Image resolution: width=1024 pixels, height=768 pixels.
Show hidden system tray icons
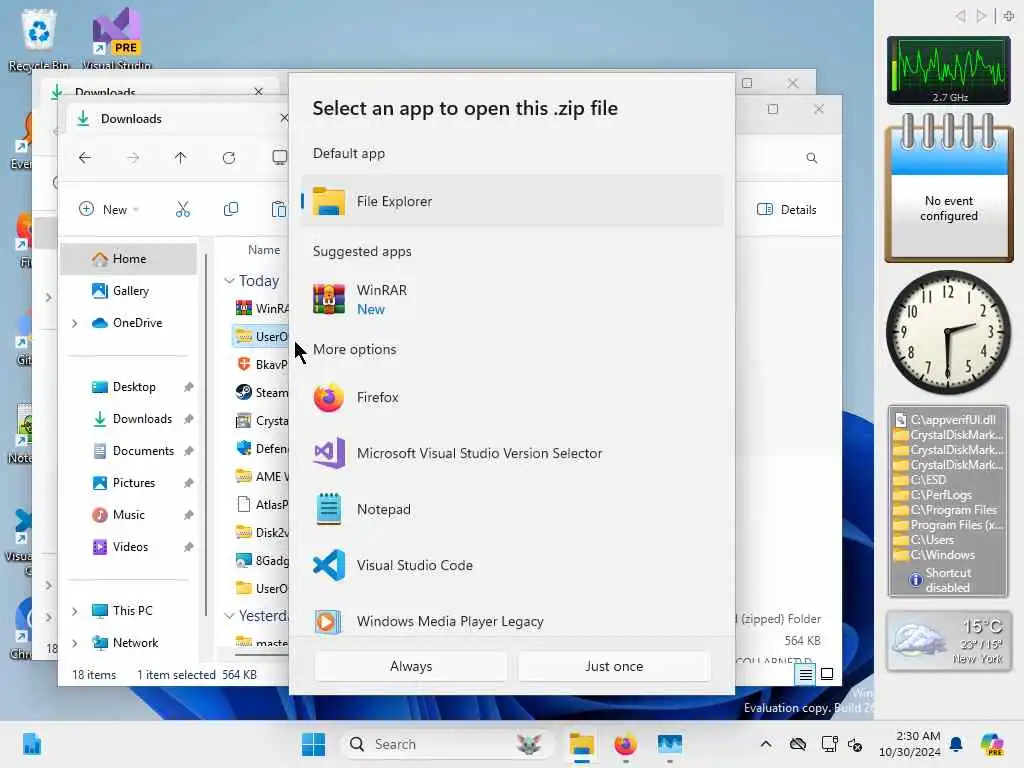coord(766,744)
